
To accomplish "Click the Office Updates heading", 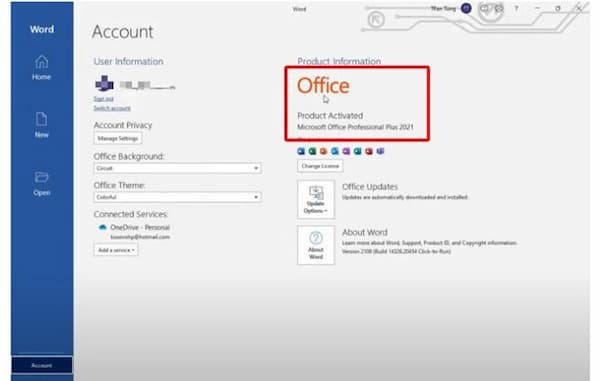I will [370, 187].
